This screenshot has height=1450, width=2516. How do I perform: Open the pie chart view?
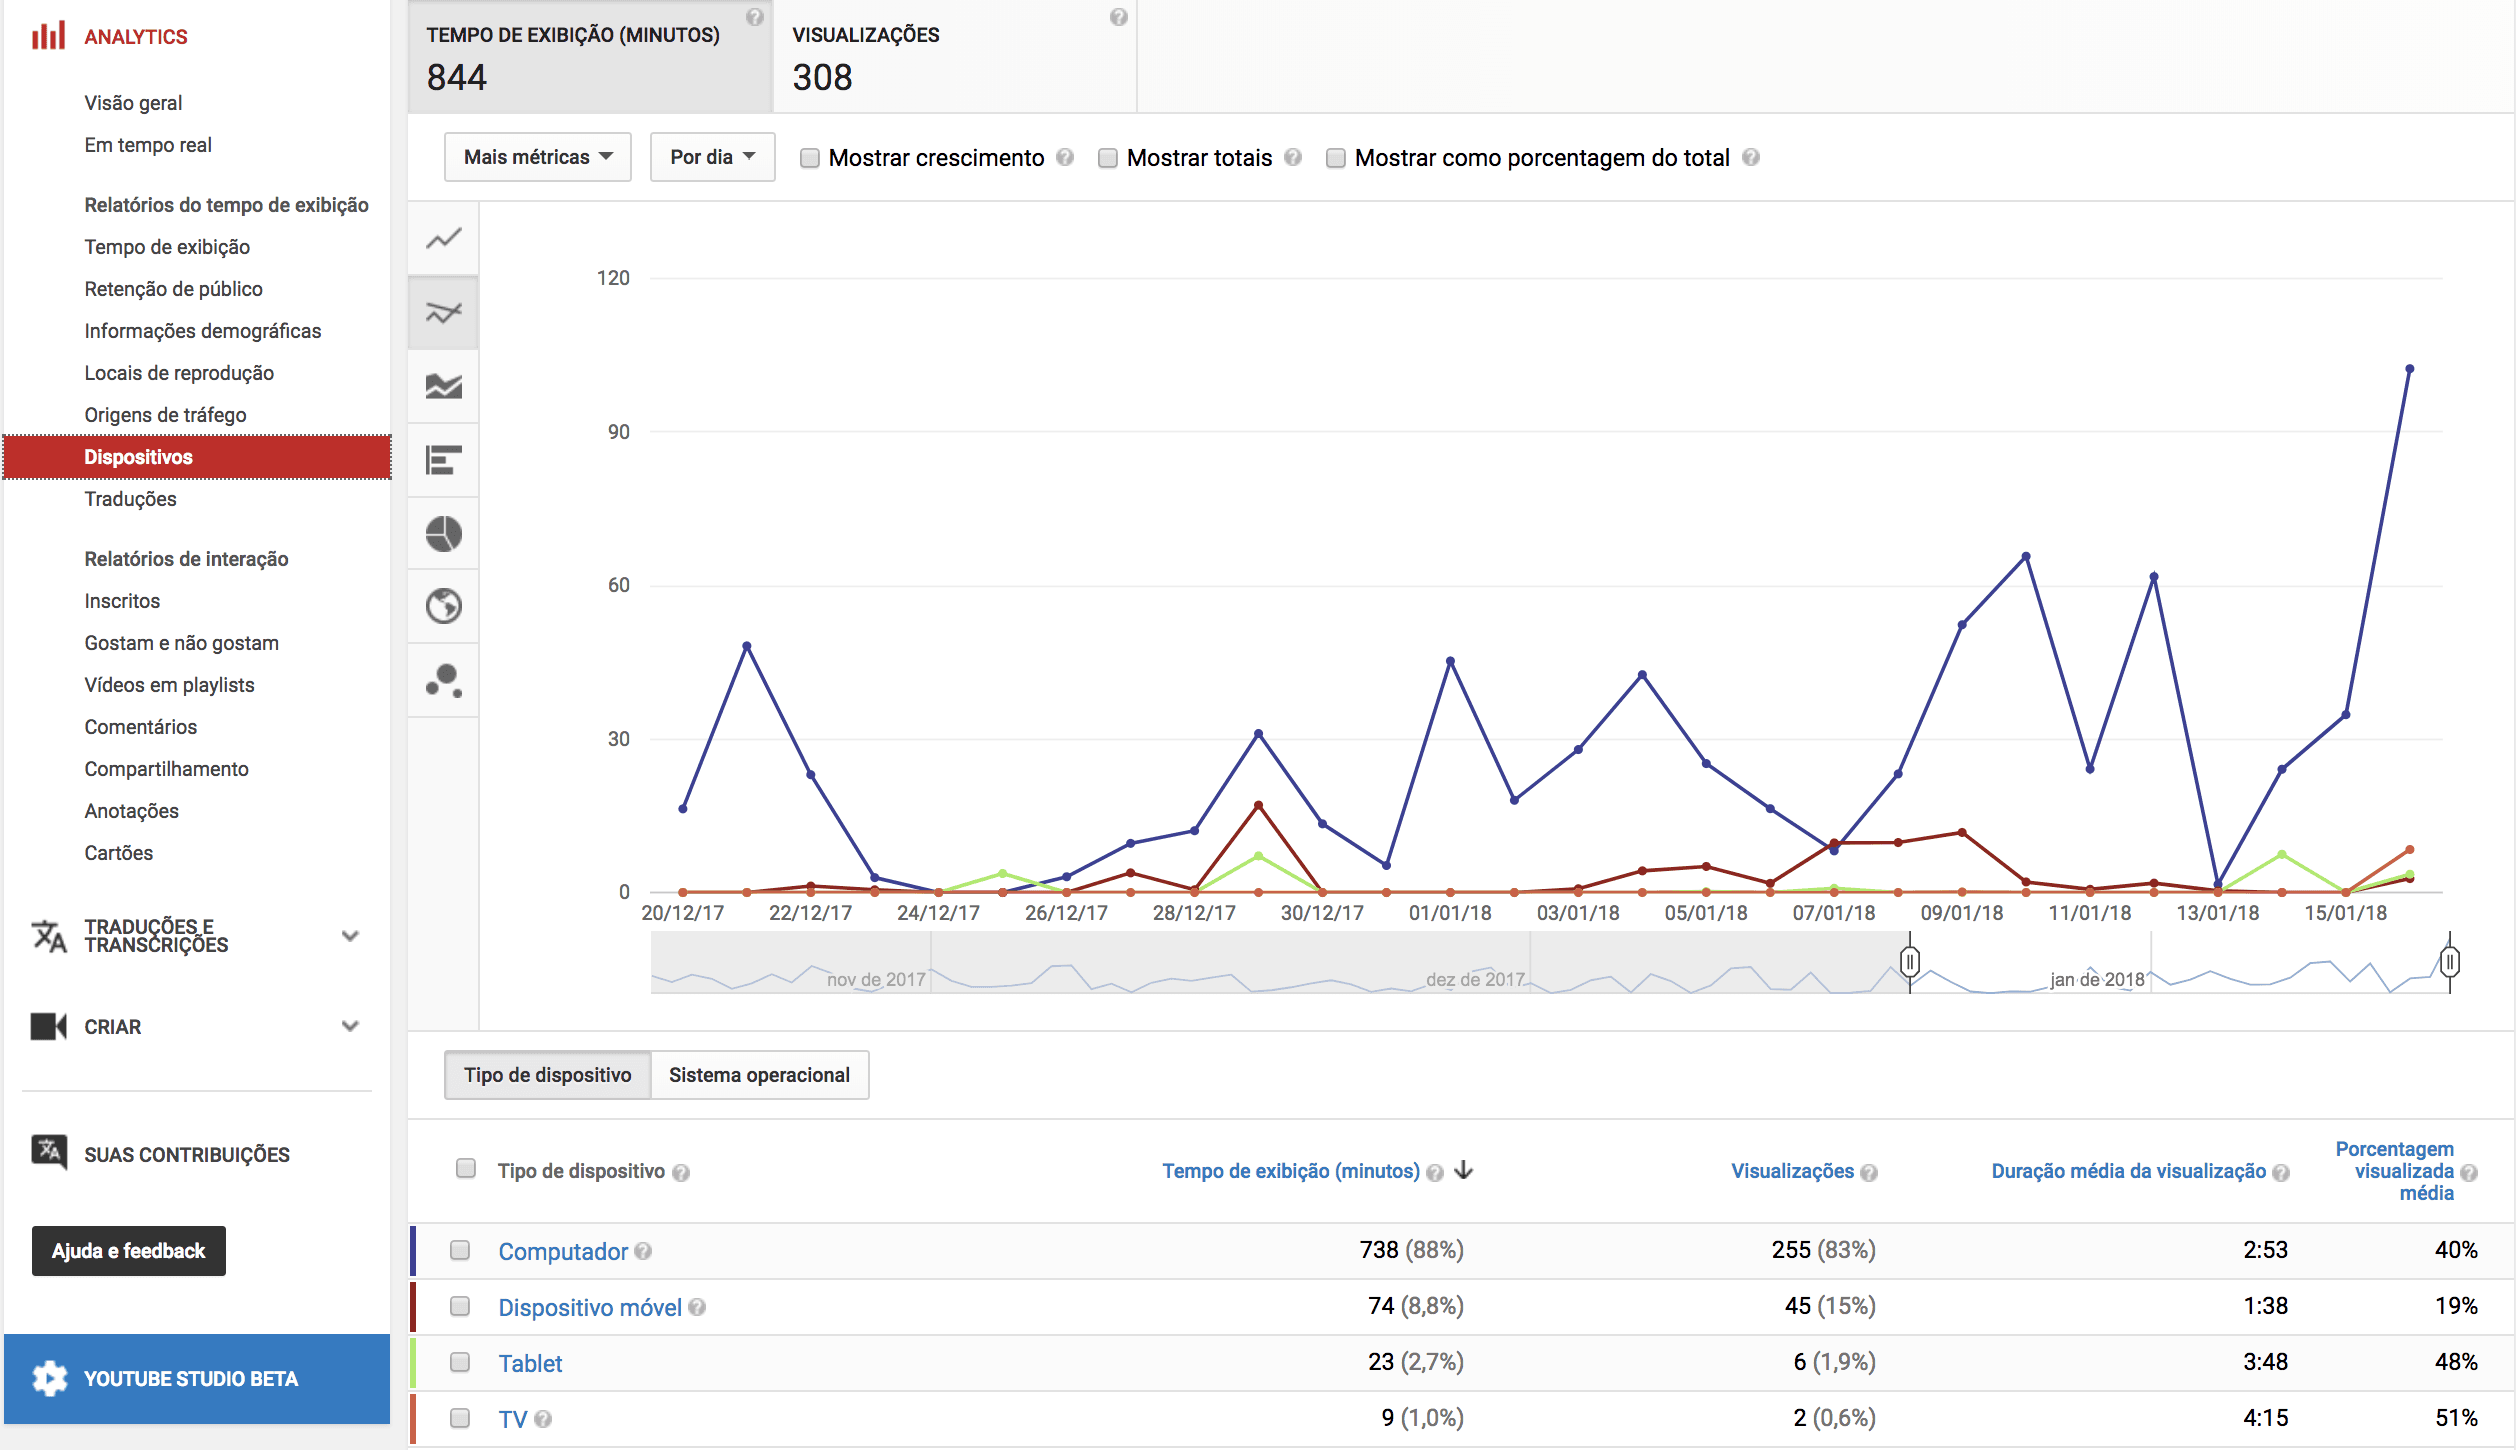tap(443, 533)
